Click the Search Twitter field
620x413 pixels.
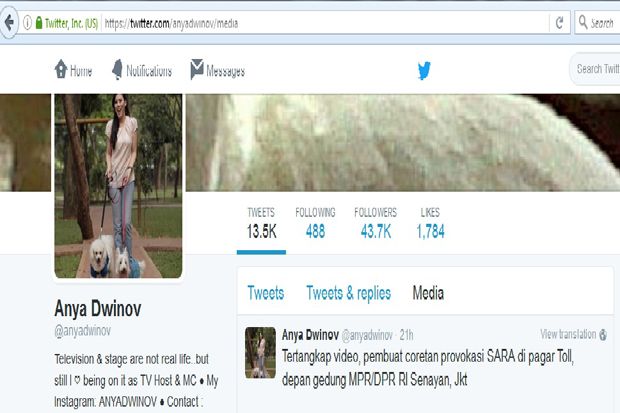tap(595, 69)
